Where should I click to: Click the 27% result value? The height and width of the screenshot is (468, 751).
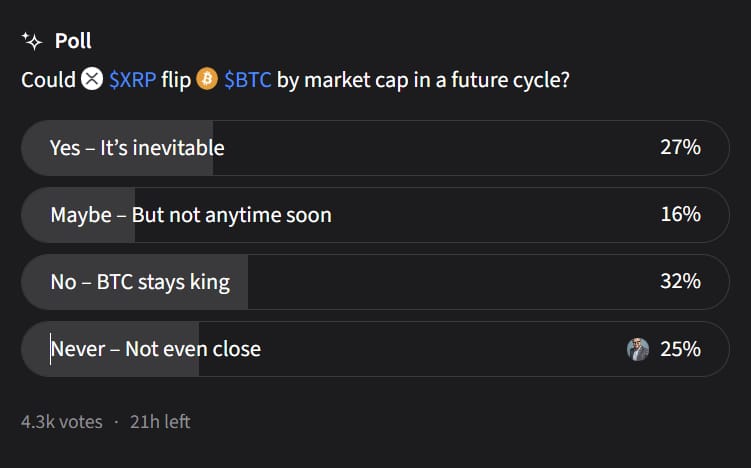[x=680, y=148]
